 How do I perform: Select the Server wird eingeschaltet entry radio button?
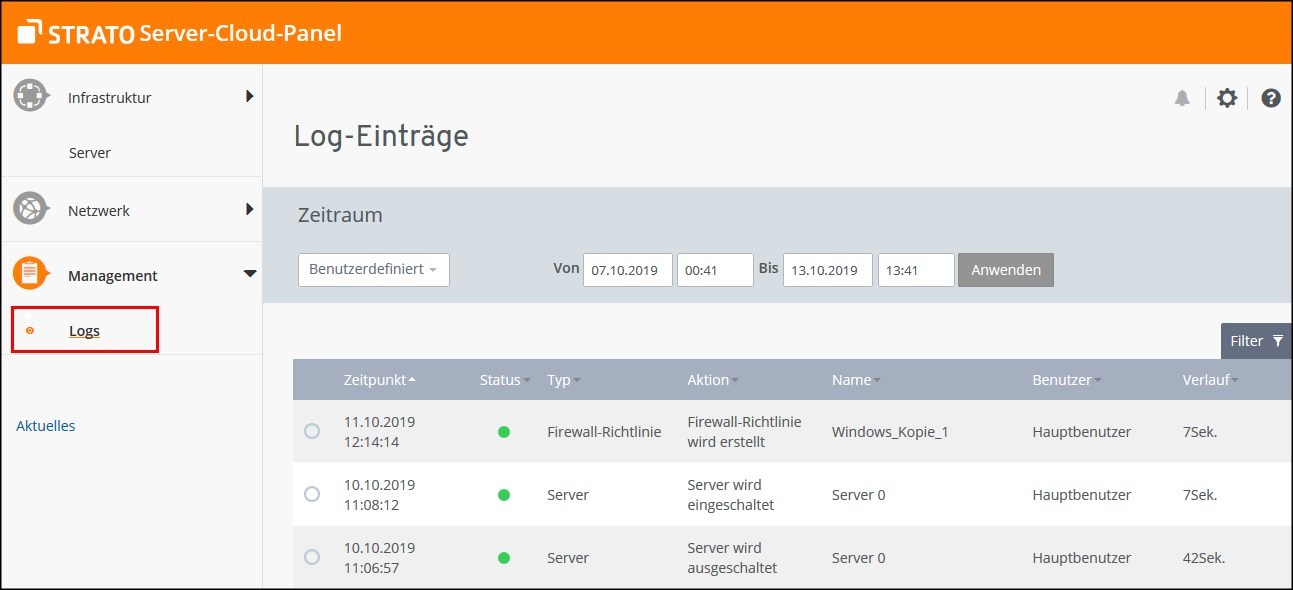311,494
